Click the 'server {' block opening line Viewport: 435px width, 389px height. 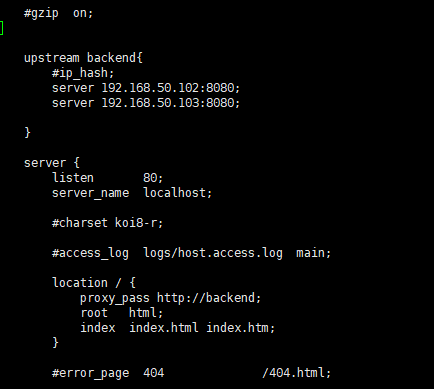click(x=52, y=163)
